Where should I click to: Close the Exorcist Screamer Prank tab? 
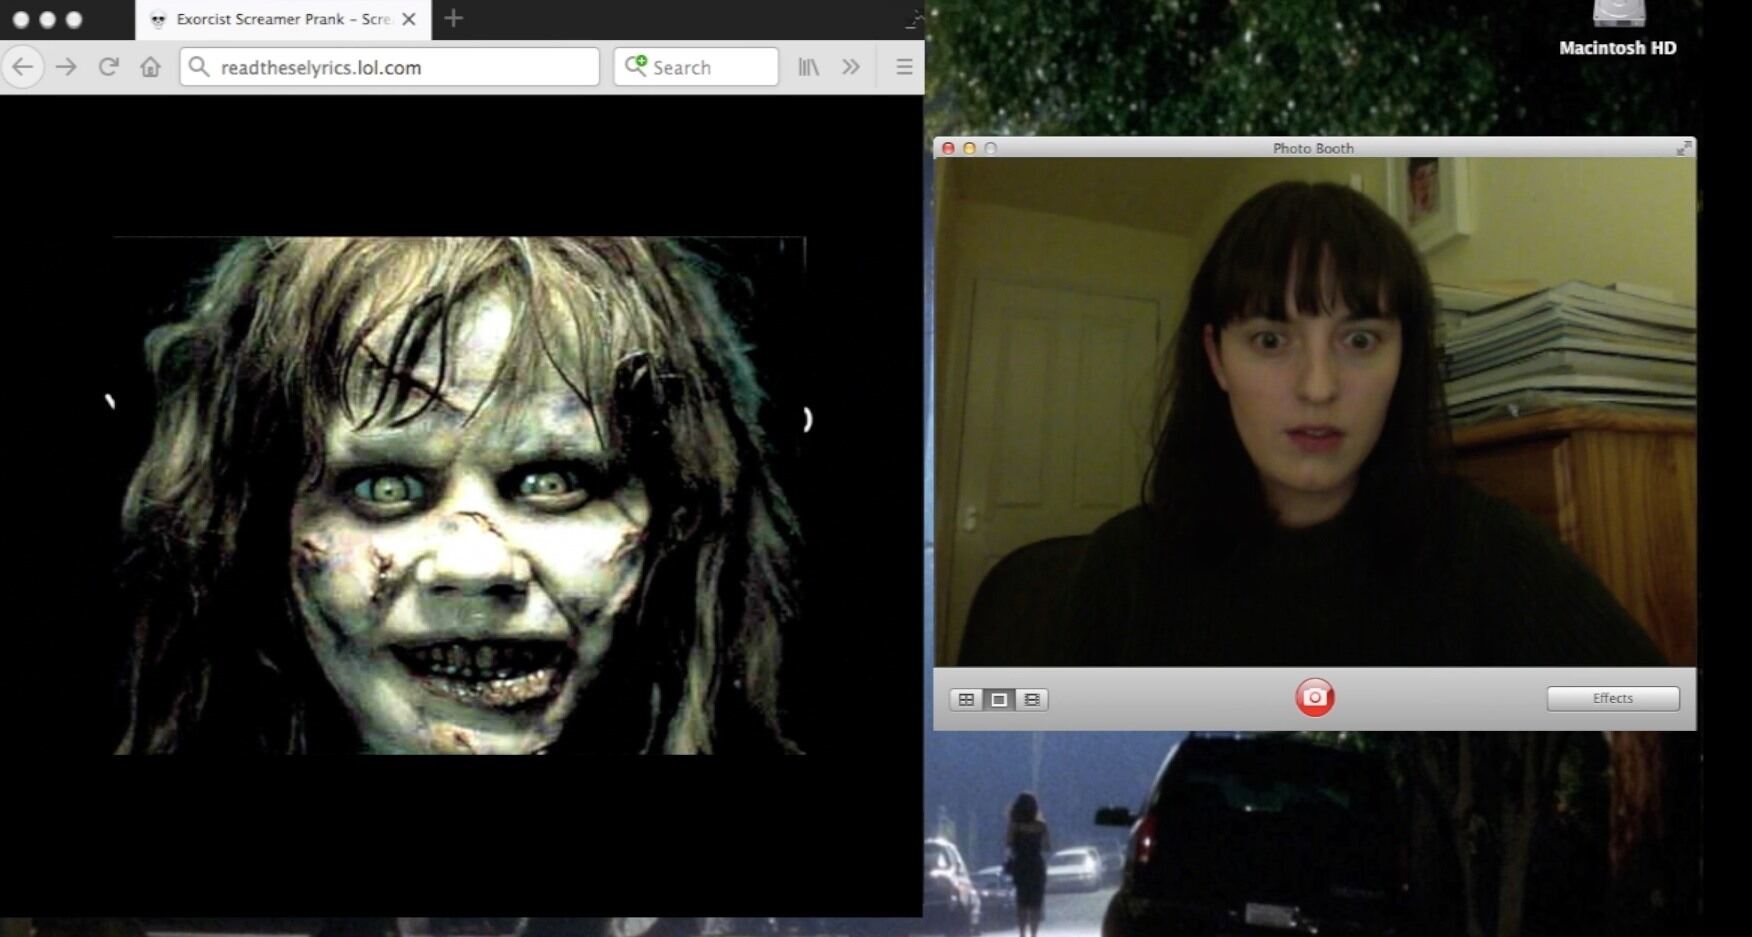pyautogui.click(x=409, y=19)
